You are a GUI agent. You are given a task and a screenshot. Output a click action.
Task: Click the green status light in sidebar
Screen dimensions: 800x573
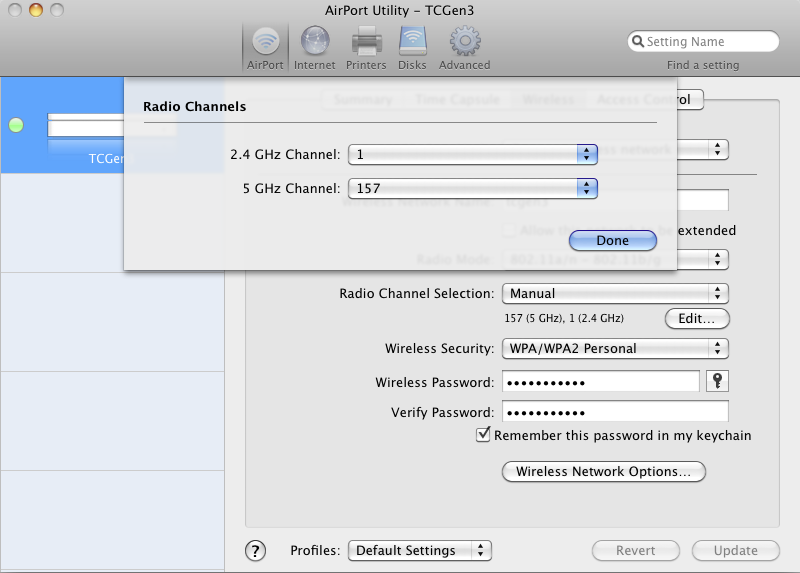(x=16, y=125)
